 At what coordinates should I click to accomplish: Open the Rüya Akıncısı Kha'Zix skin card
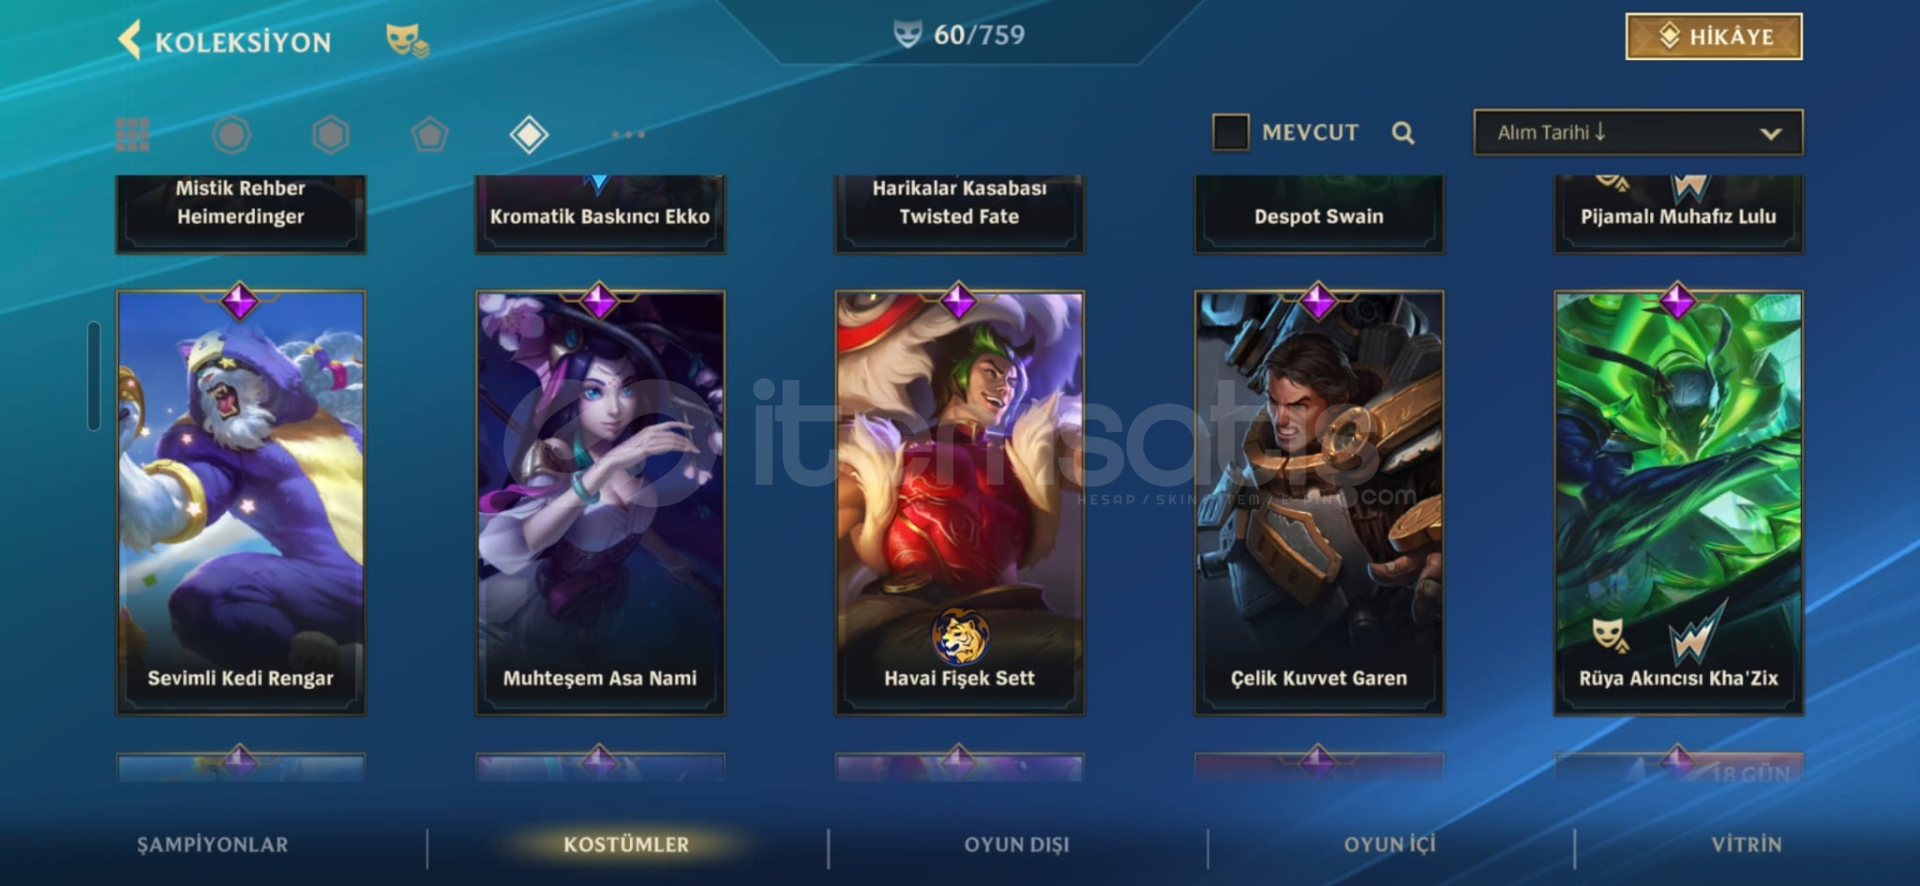coord(1678,501)
